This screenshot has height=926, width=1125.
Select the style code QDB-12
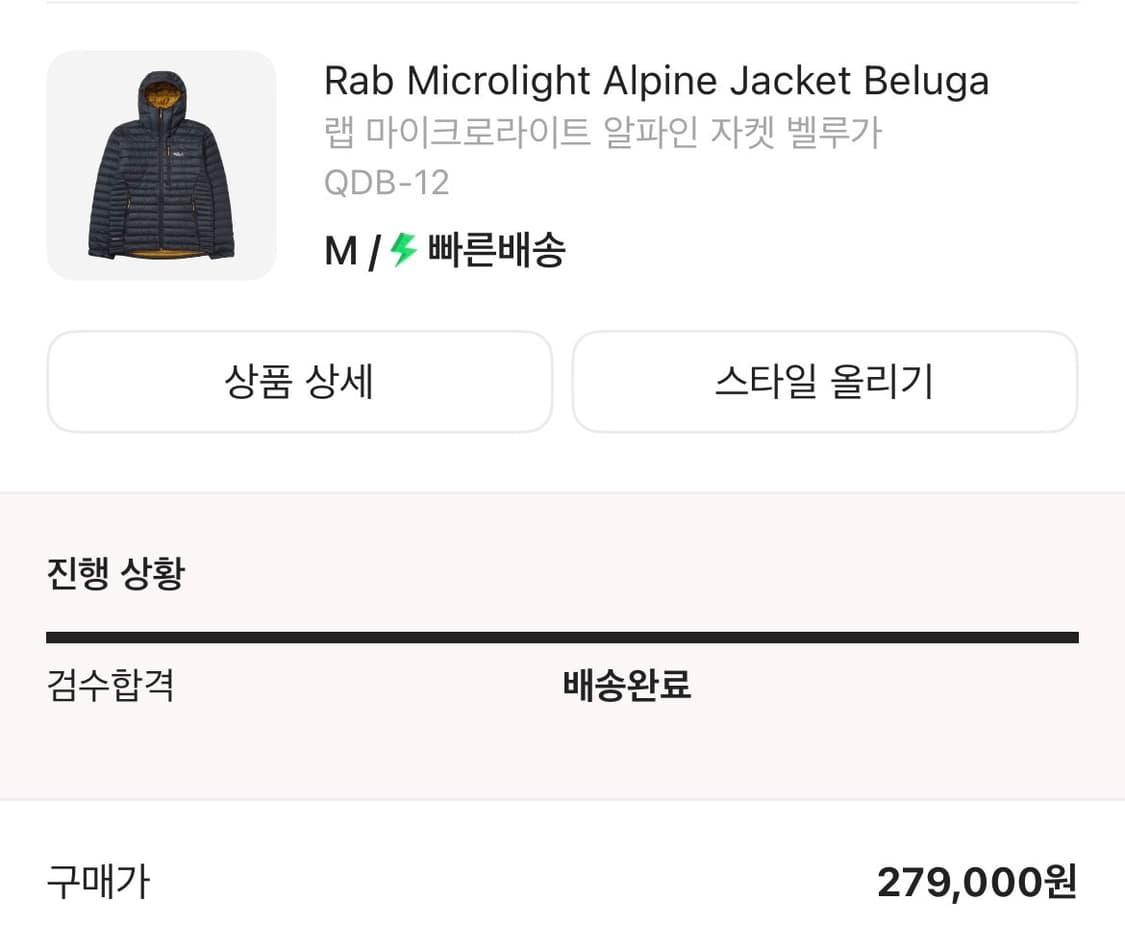[x=387, y=183]
